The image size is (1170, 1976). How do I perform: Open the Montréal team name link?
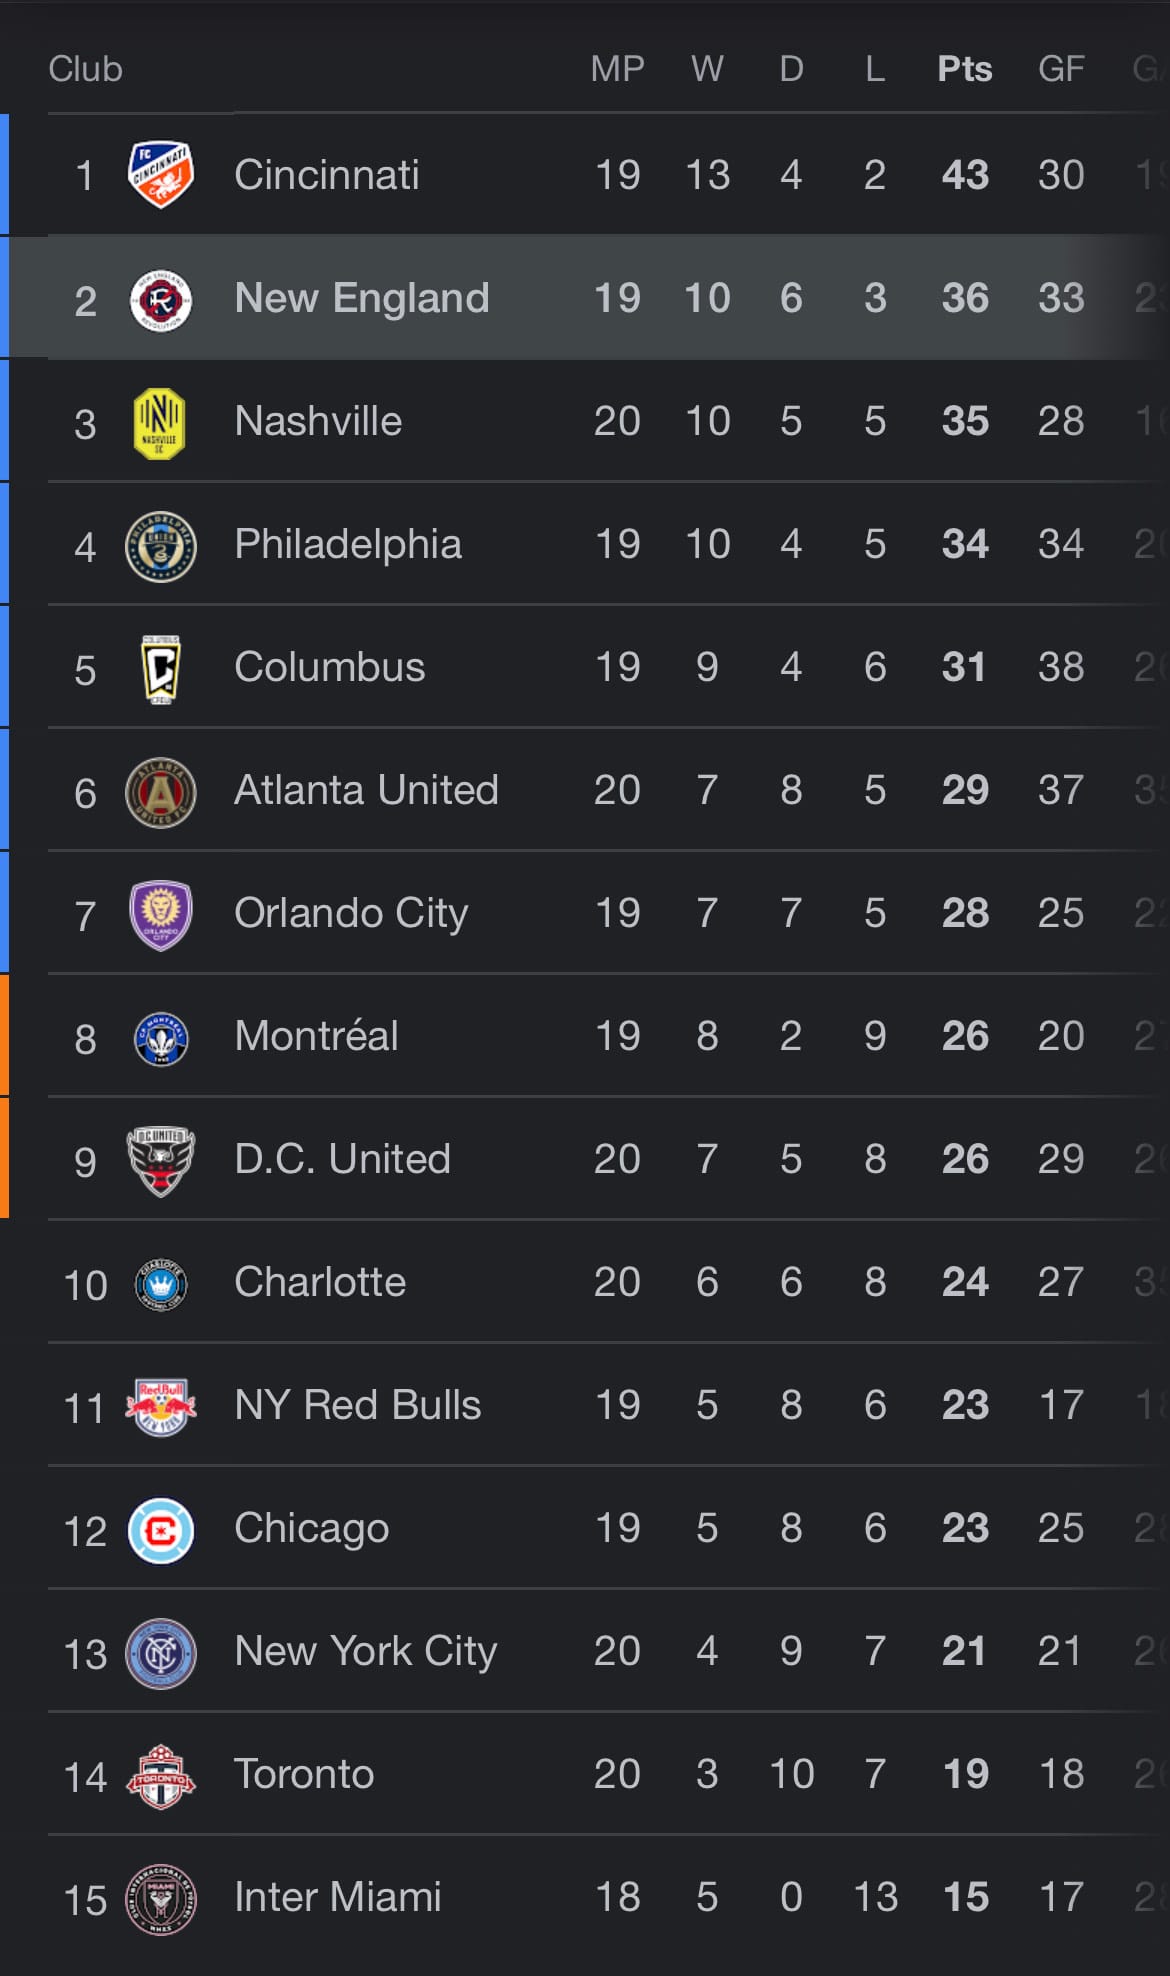pos(316,1036)
